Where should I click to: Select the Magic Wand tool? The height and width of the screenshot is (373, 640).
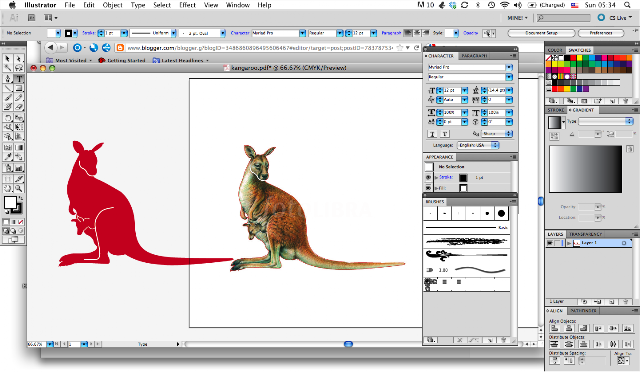pyautogui.click(x=8, y=68)
